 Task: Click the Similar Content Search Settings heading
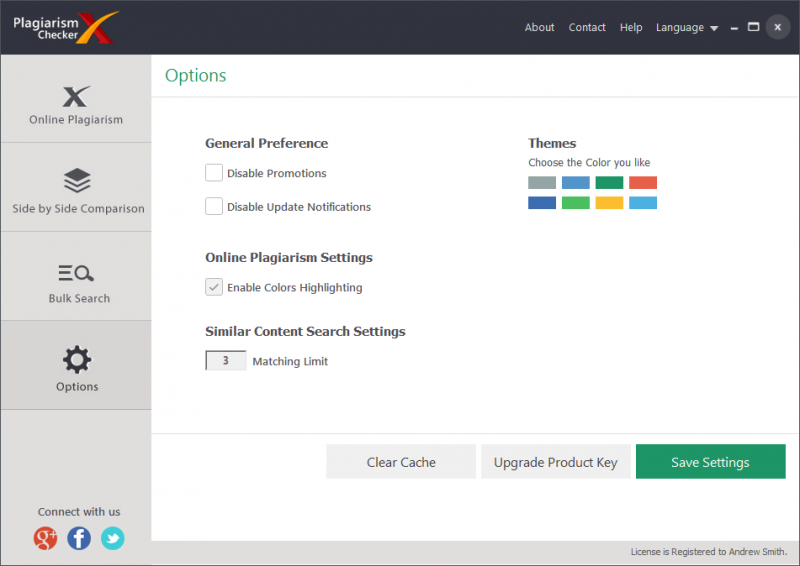tap(305, 331)
